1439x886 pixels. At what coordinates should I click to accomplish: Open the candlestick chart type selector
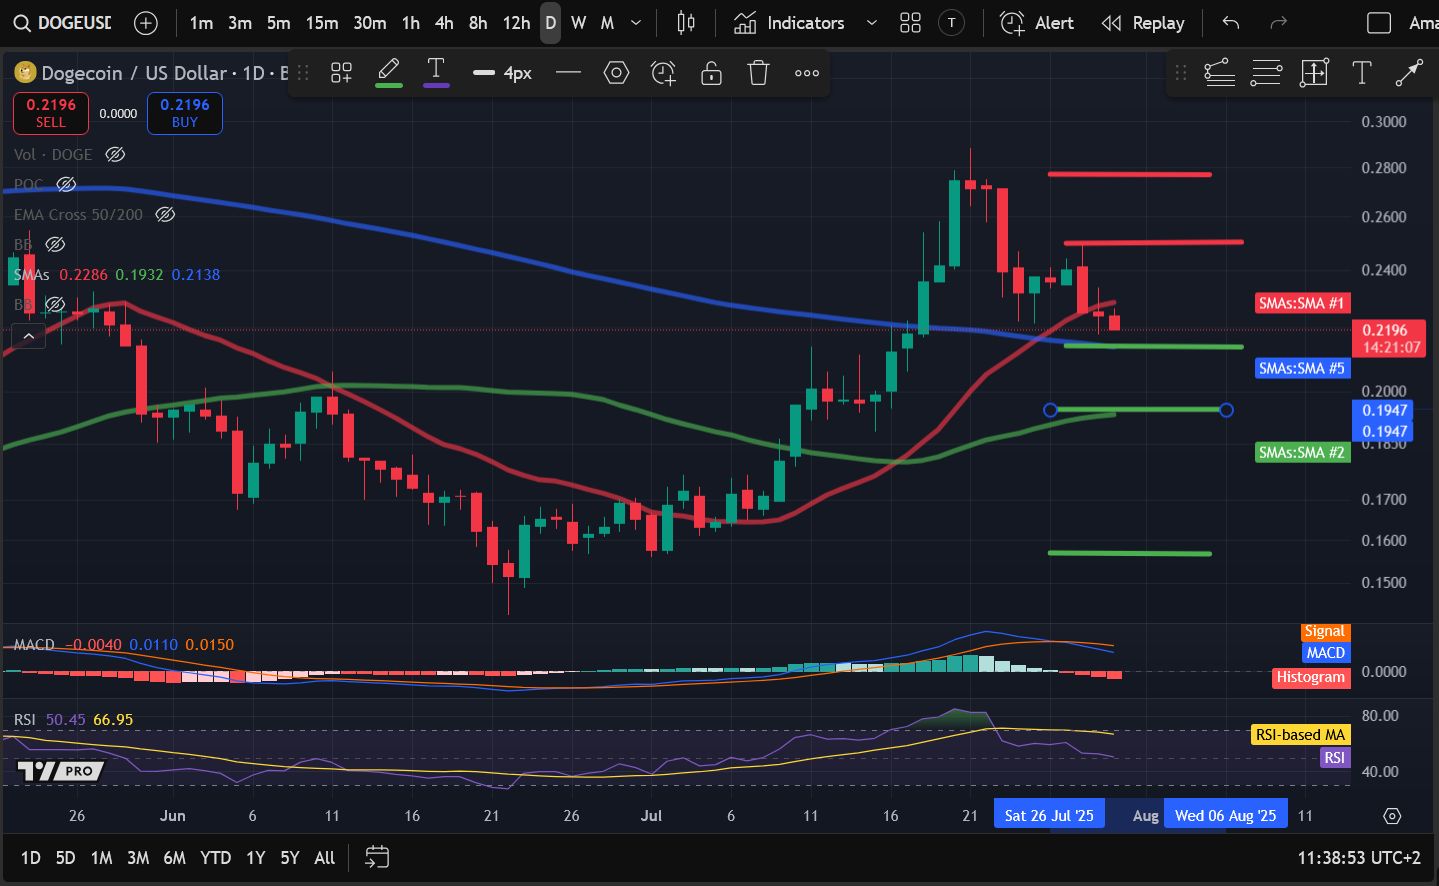[686, 23]
